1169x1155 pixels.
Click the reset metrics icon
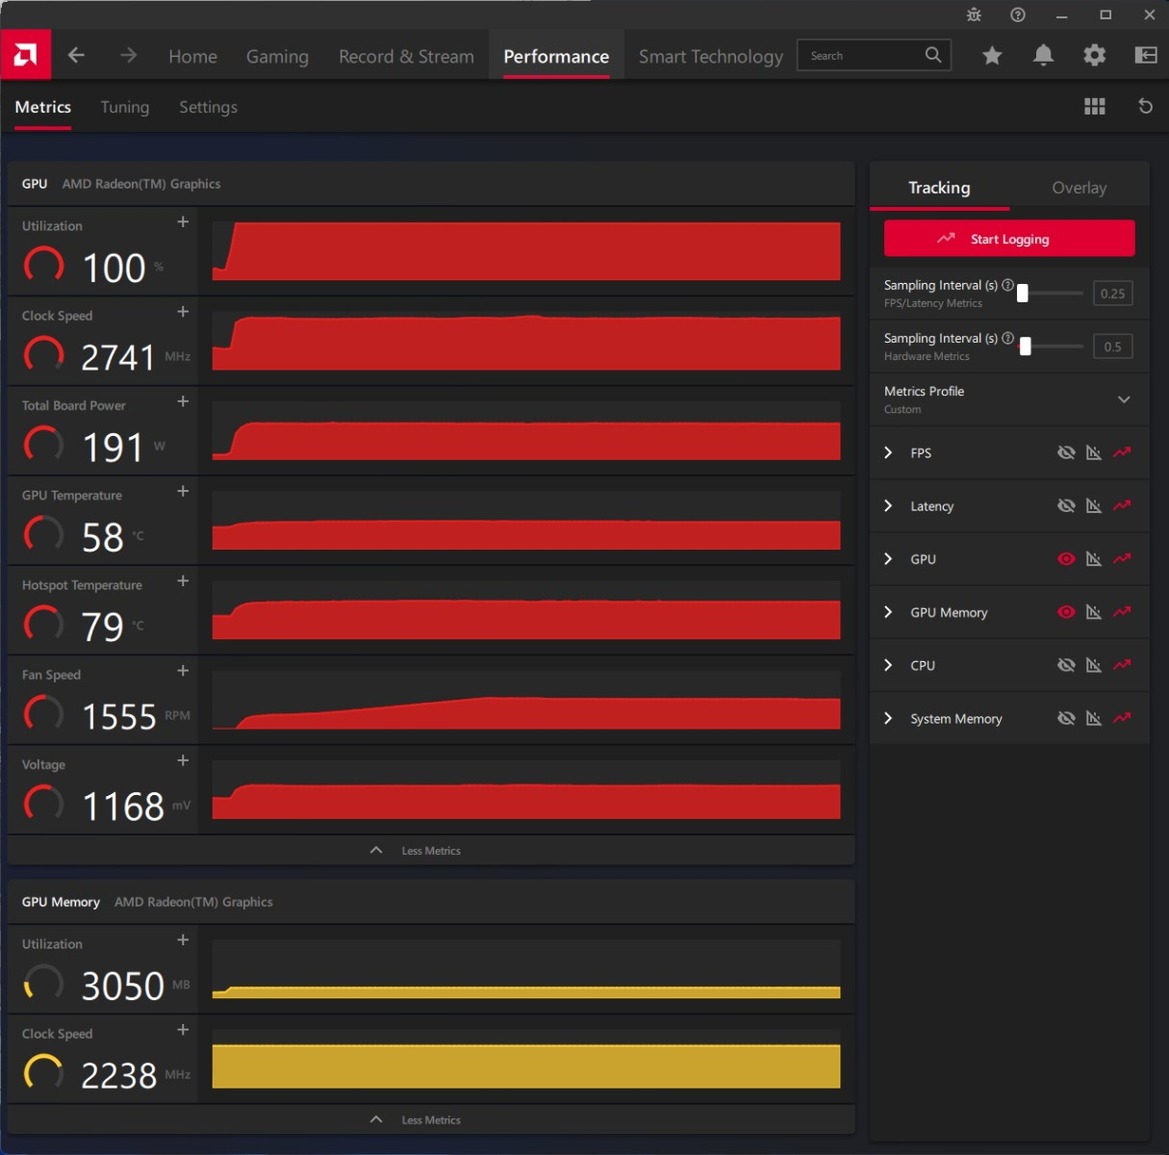[1145, 107]
